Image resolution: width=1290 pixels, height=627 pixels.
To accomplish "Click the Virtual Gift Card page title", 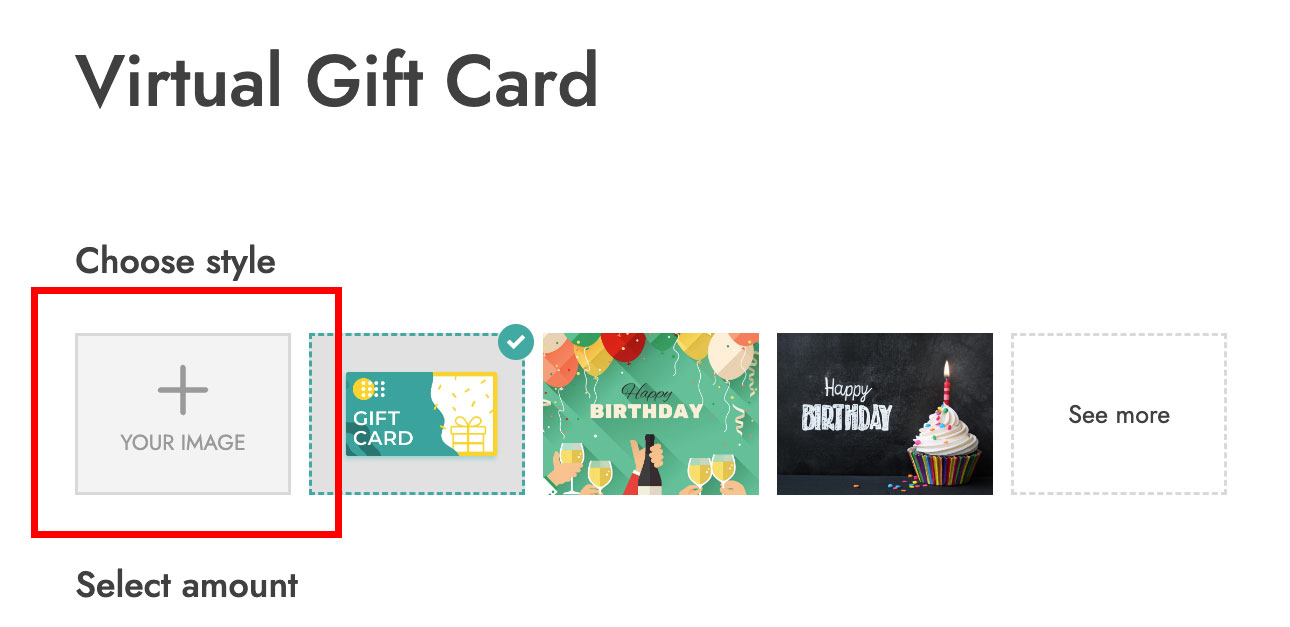I will 338,80.
